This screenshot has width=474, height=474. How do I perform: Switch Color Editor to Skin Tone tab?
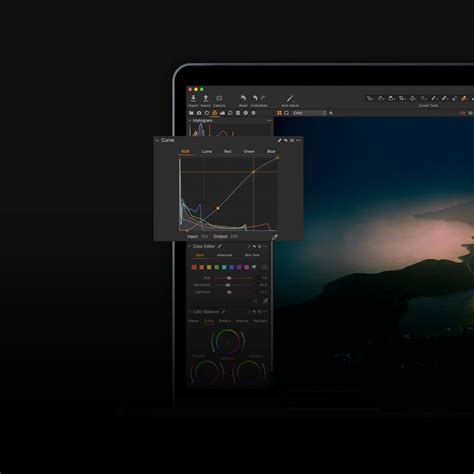[252, 255]
